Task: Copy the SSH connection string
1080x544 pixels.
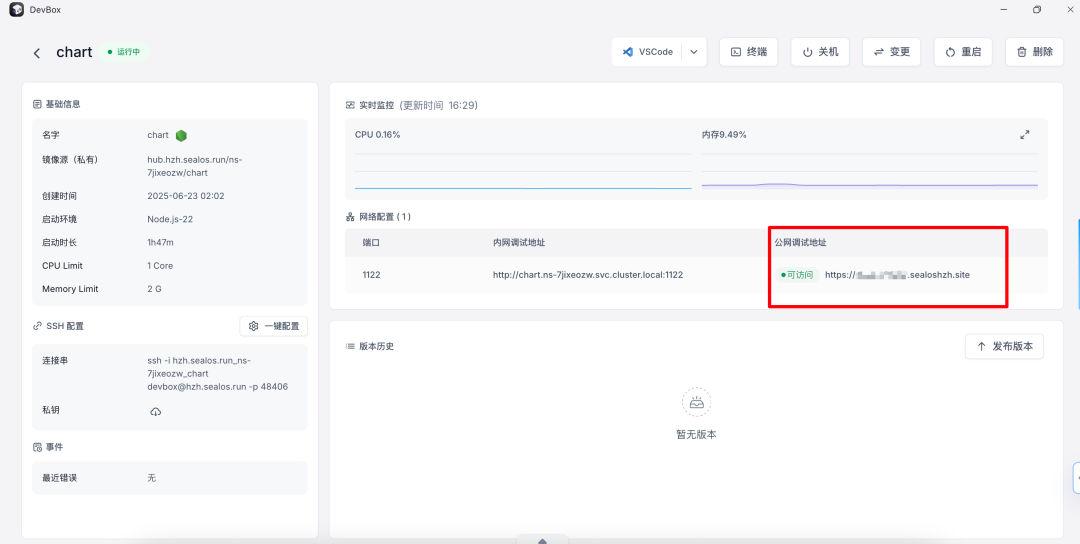Action: (x=218, y=373)
